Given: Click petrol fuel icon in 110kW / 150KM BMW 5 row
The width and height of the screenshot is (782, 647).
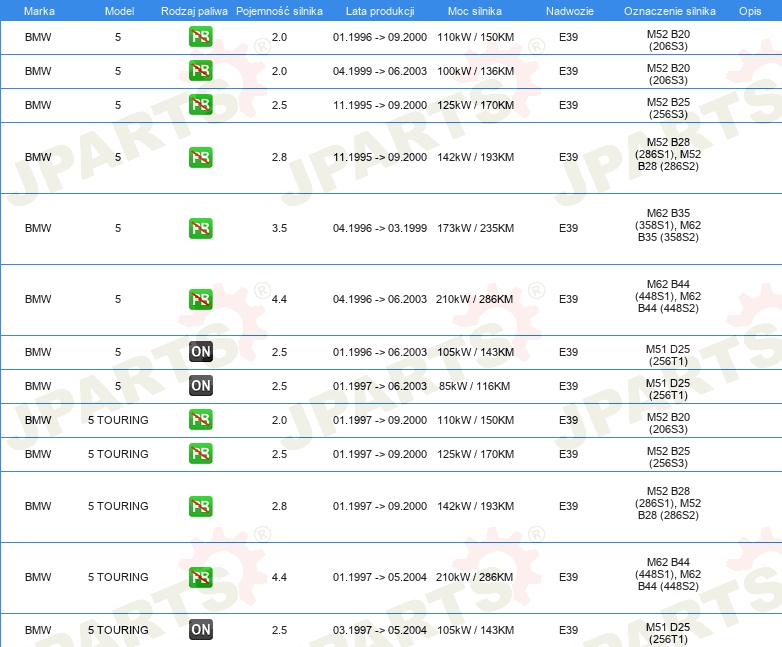Looking at the screenshot, I should coord(200,37).
